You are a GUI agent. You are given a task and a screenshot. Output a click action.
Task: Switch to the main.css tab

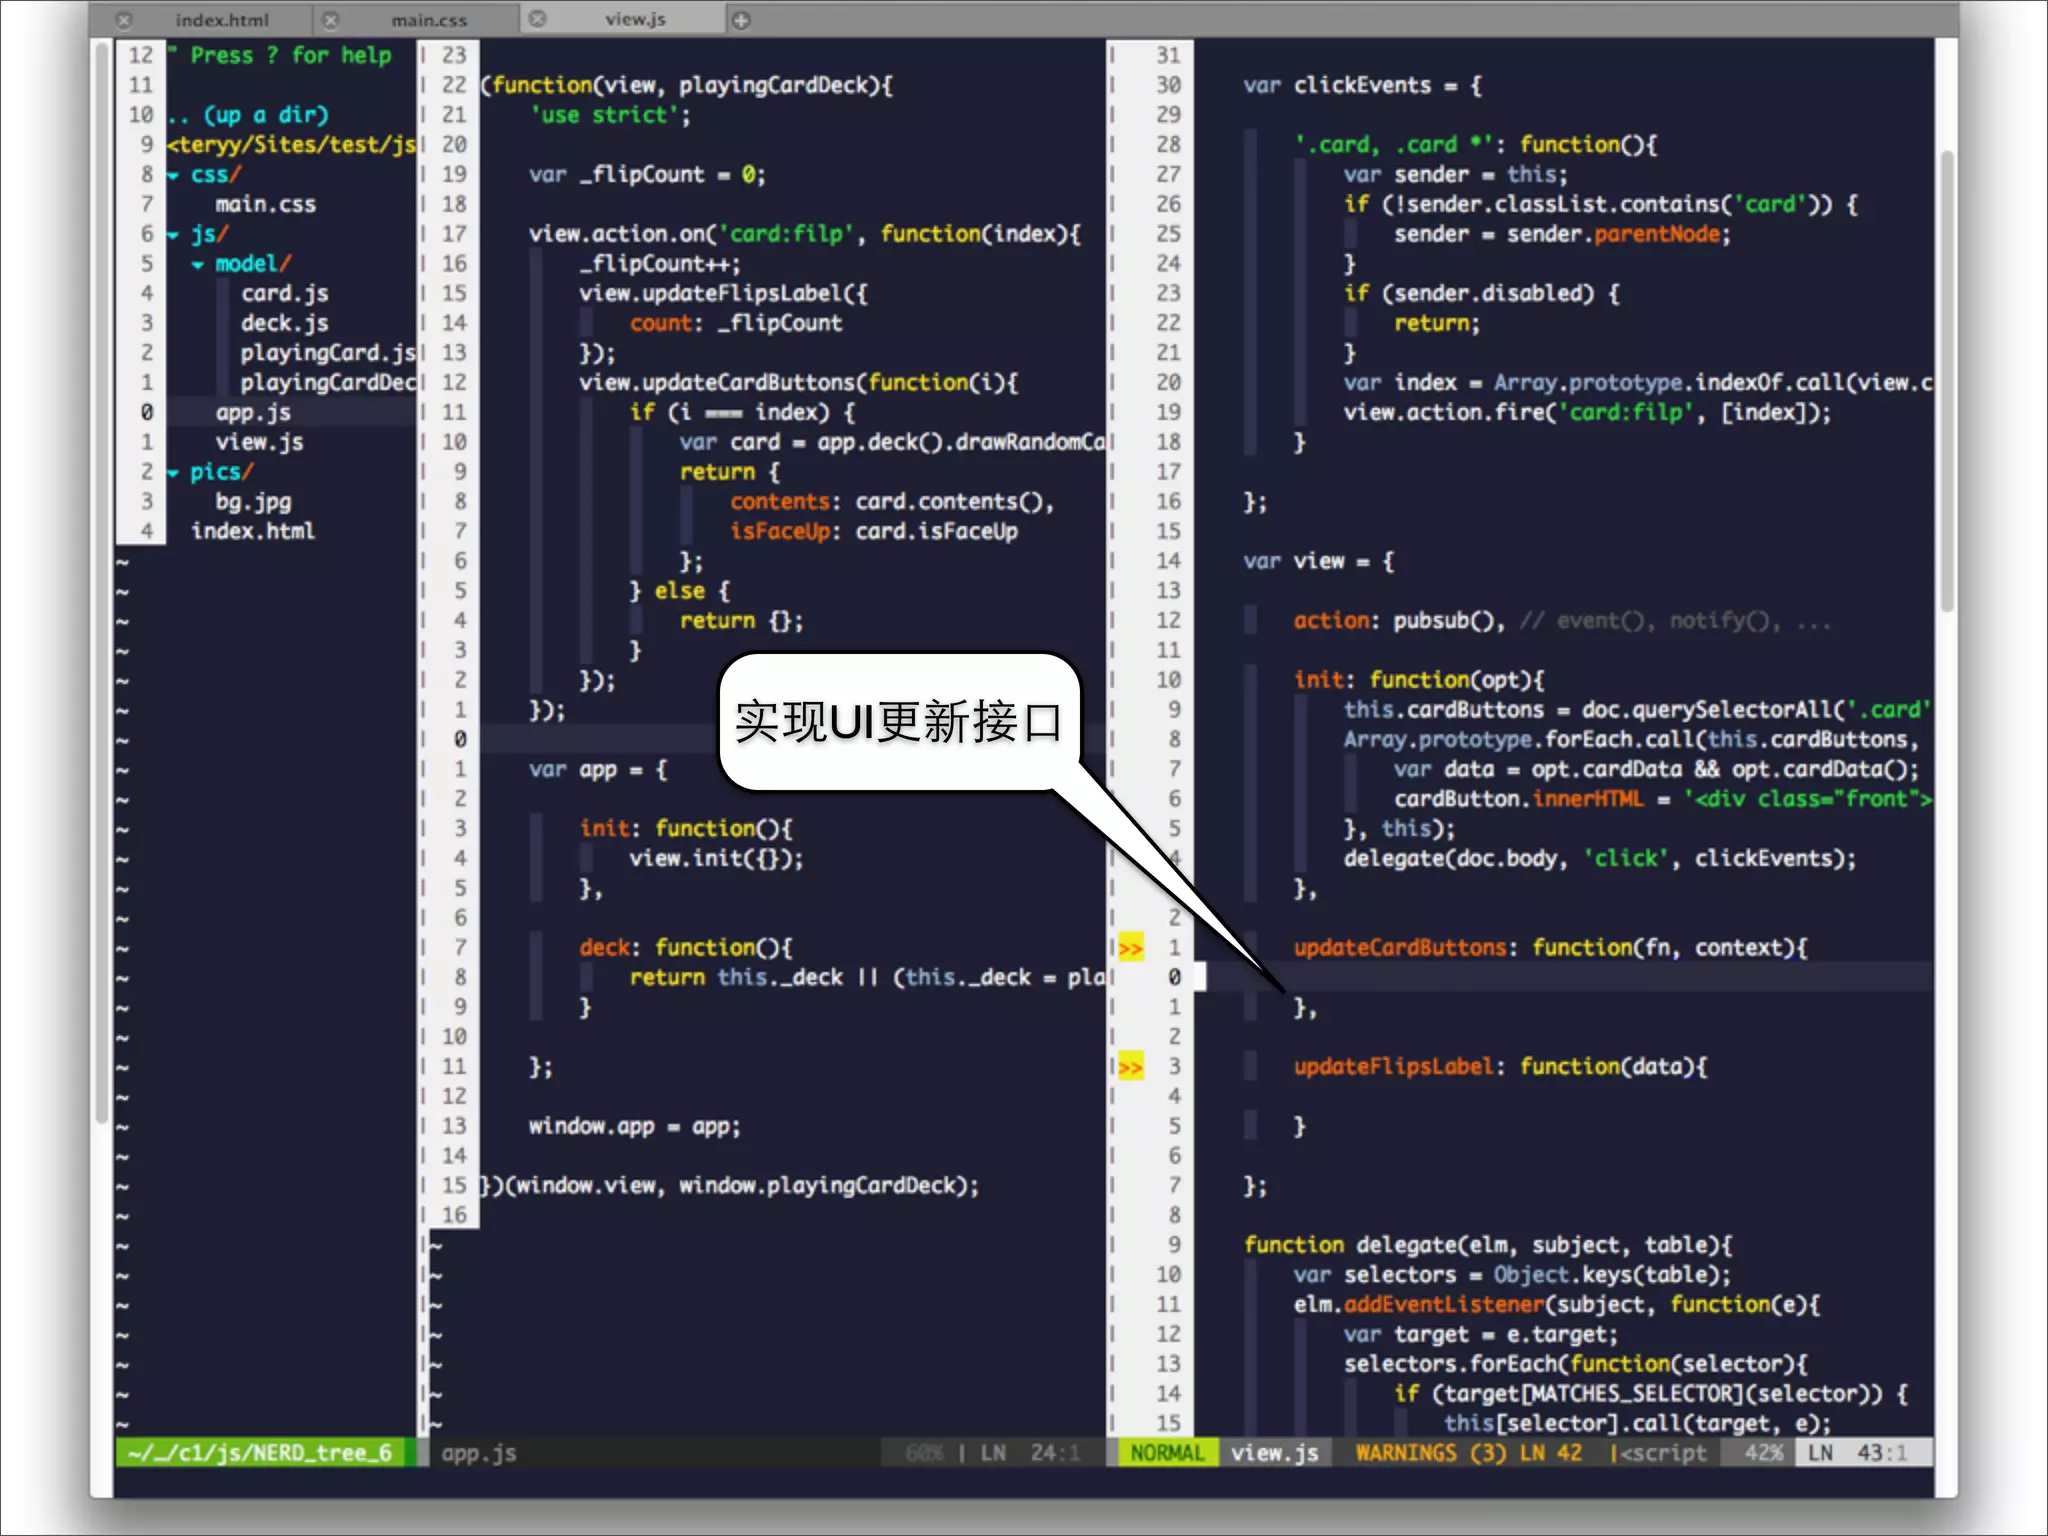[x=429, y=20]
